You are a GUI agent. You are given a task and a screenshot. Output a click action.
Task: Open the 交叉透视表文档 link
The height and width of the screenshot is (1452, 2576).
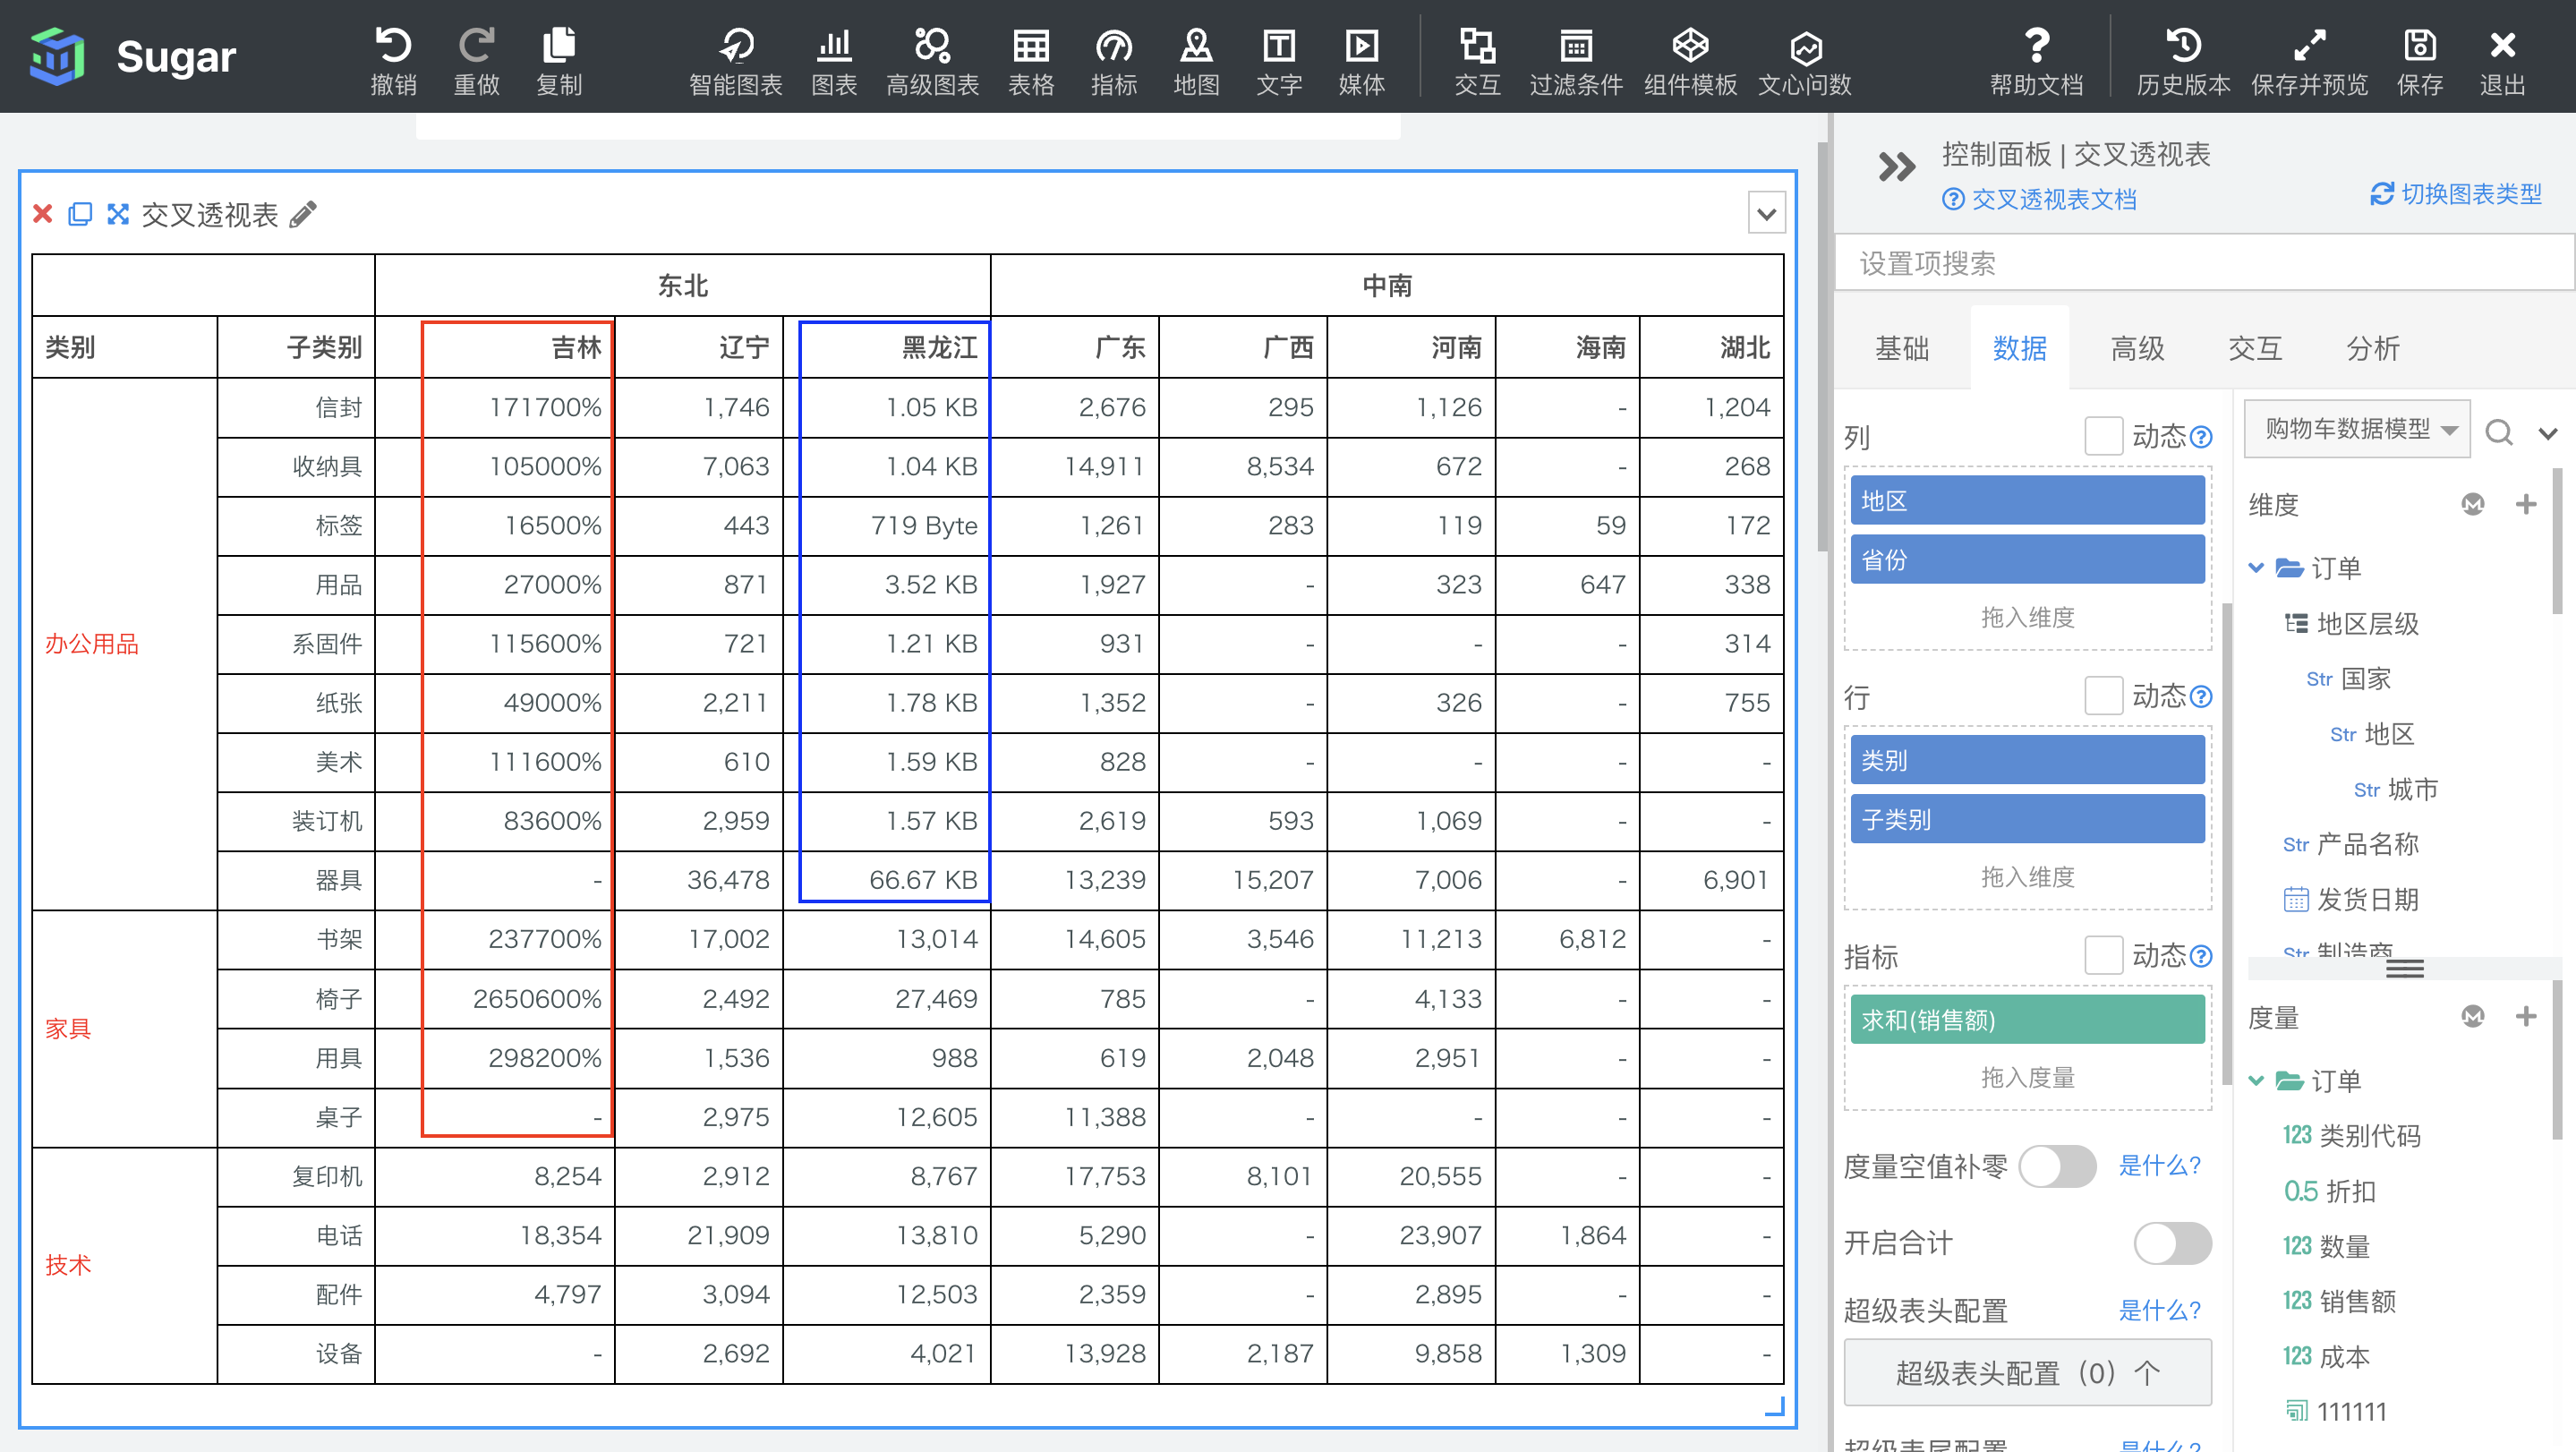2039,199
